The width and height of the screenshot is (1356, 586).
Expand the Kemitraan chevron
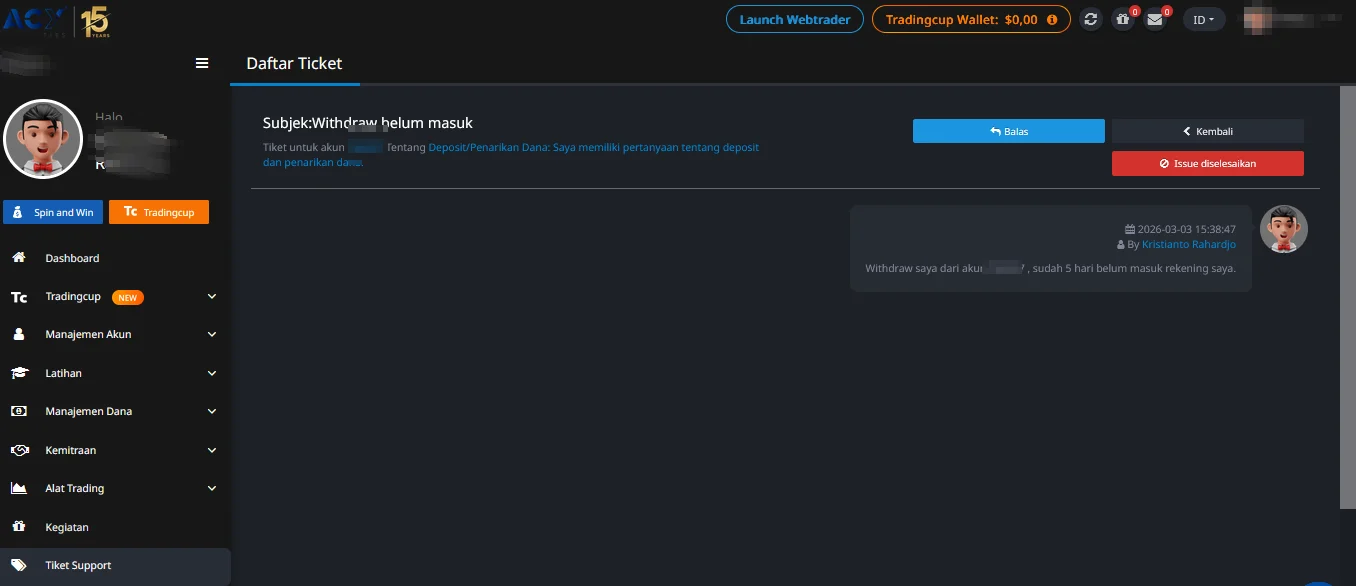point(212,450)
